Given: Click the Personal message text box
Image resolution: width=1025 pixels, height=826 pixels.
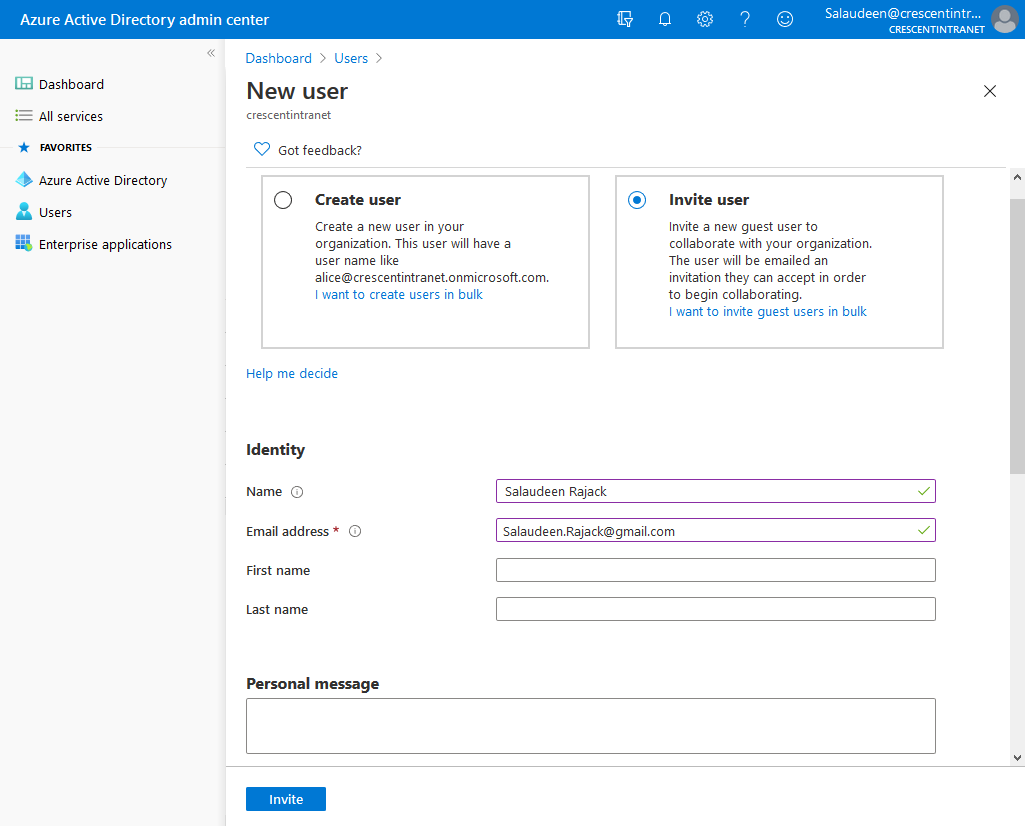Looking at the screenshot, I should [590, 726].
